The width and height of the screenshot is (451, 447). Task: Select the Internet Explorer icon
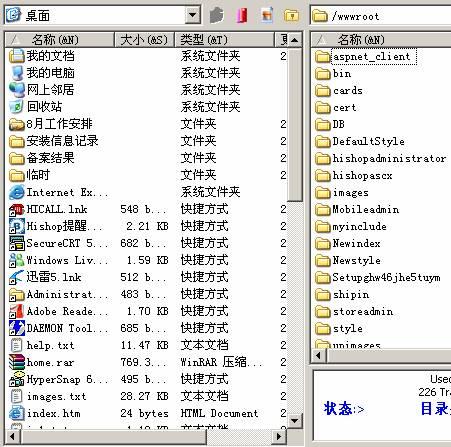16,192
